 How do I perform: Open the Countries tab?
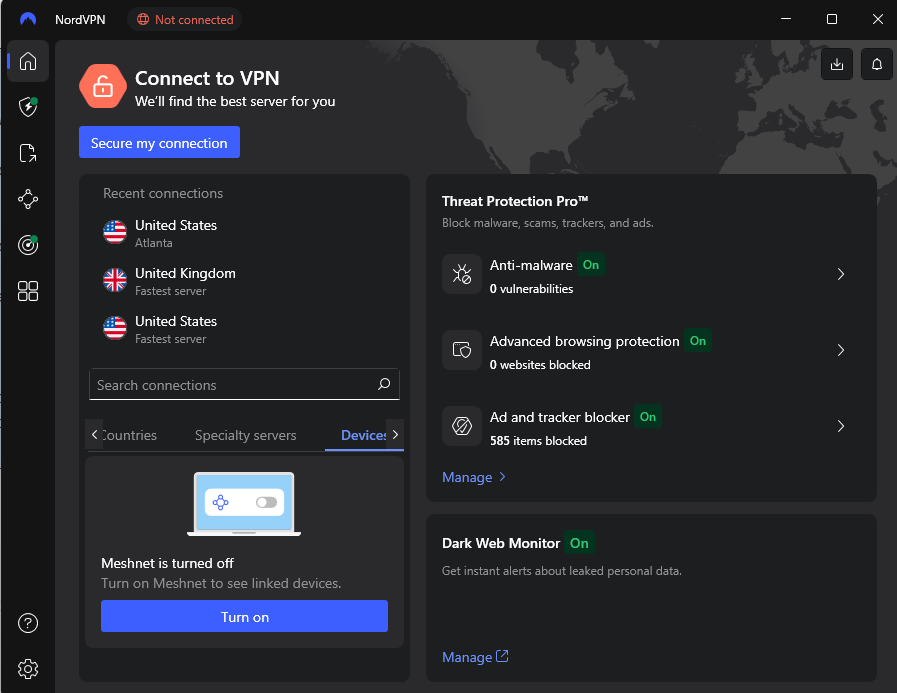(x=129, y=435)
